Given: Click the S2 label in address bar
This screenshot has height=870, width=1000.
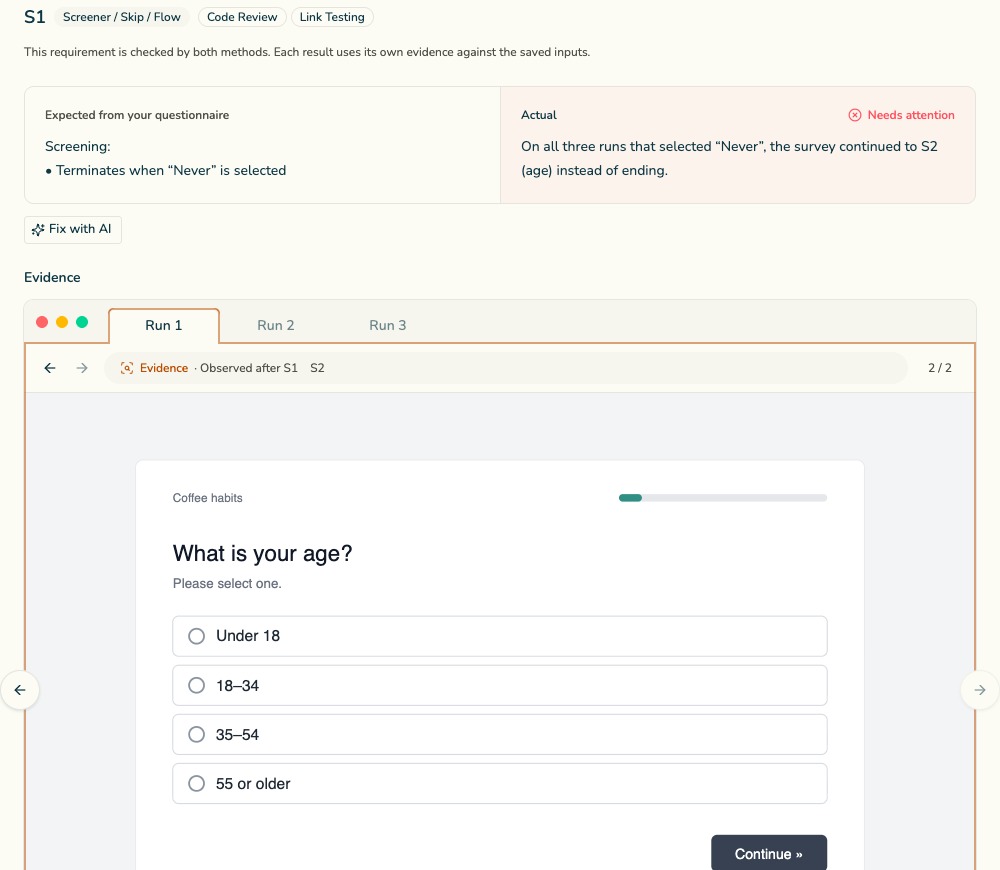Looking at the screenshot, I should tap(317, 368).
